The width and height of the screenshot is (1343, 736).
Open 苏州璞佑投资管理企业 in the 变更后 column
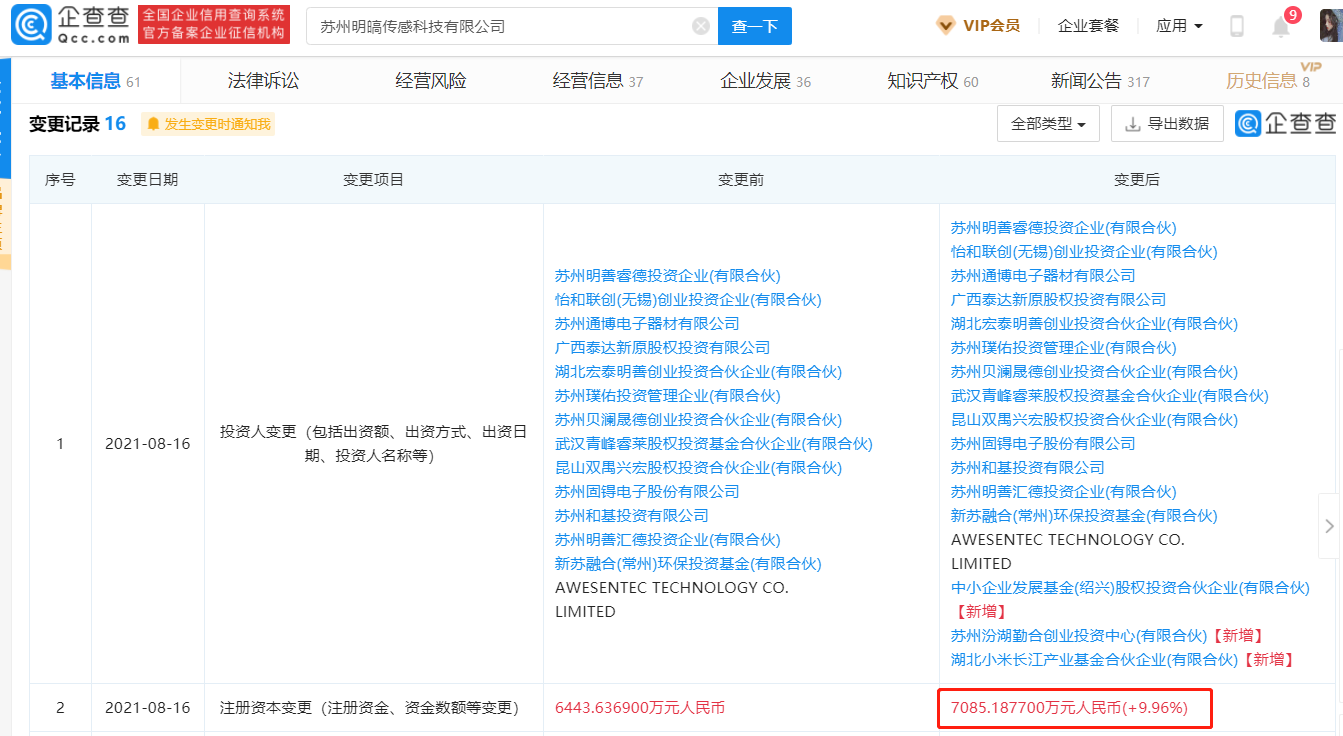tap(1063, 348)
